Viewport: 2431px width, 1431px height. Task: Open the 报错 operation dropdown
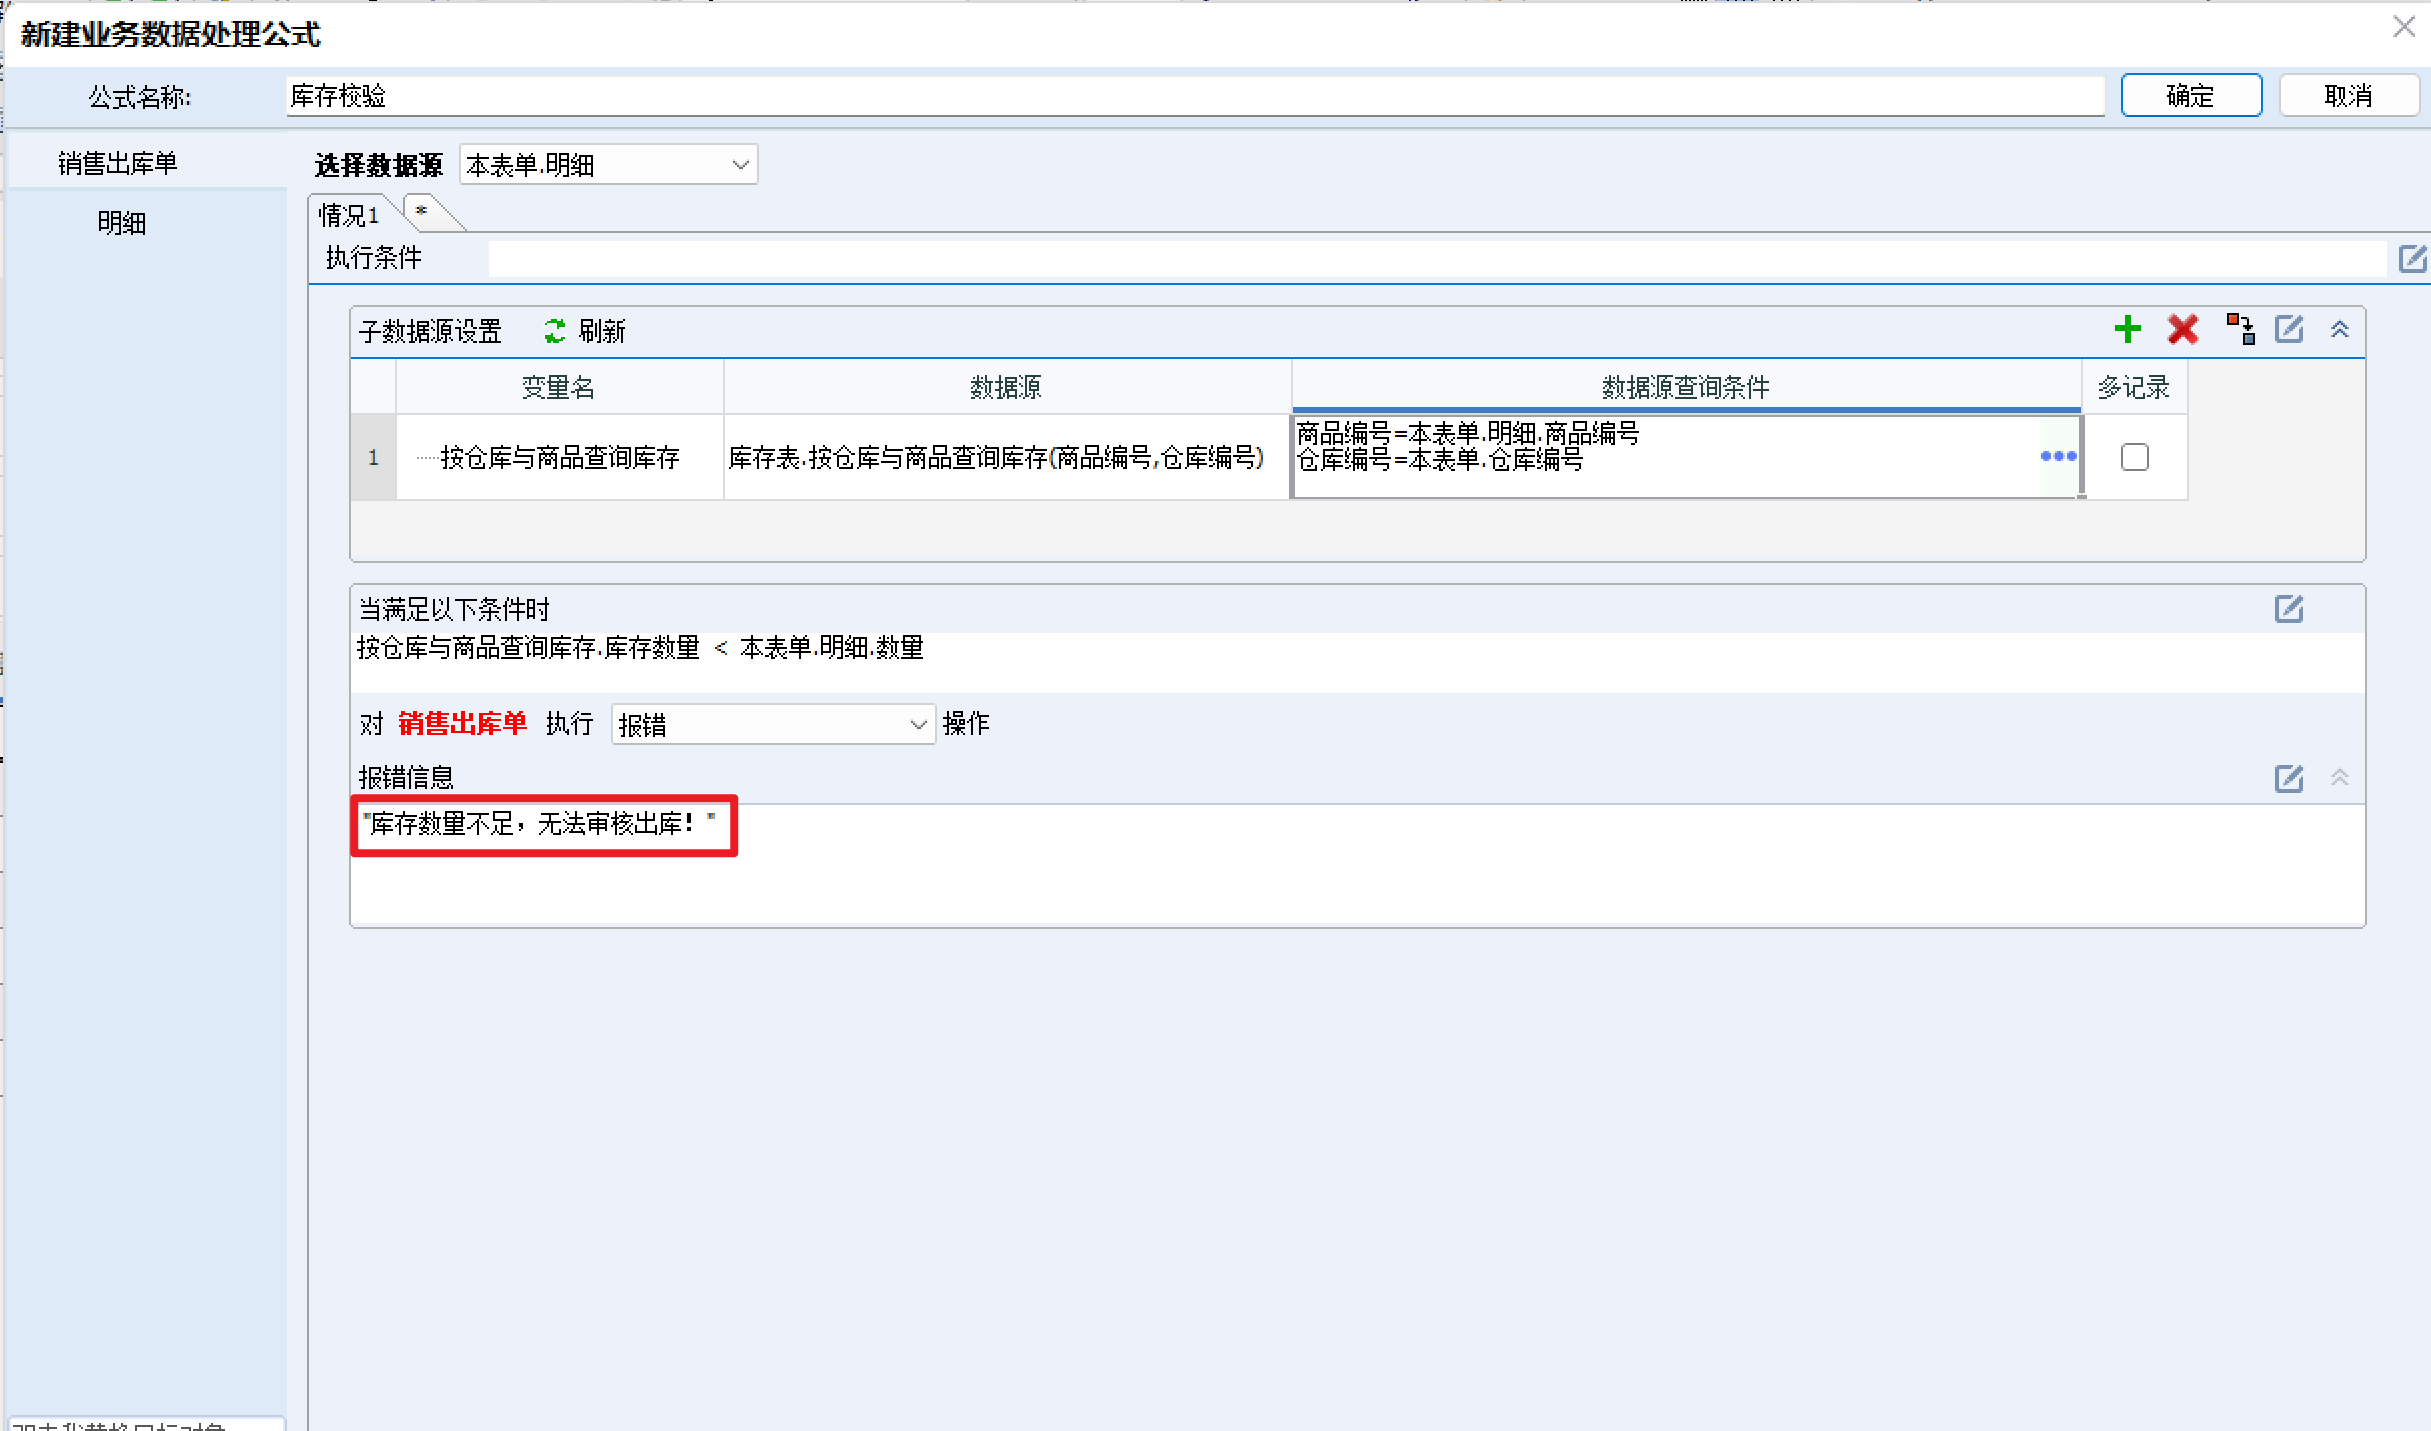coord(773,724)
